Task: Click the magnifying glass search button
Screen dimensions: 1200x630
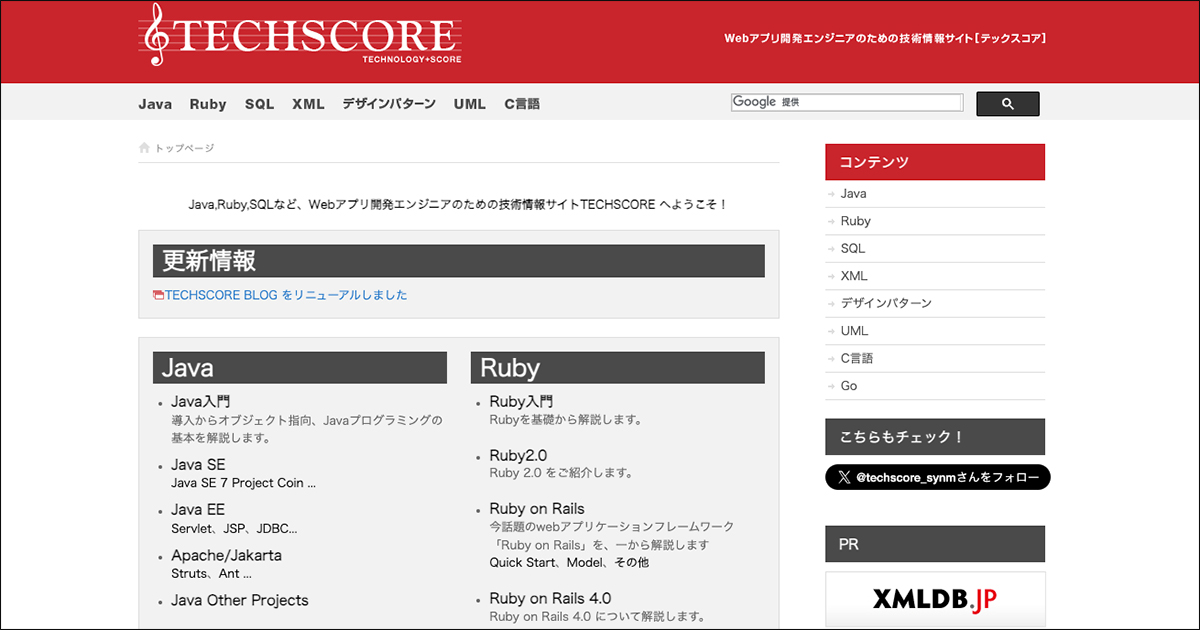Action: tap(1007, 103)
